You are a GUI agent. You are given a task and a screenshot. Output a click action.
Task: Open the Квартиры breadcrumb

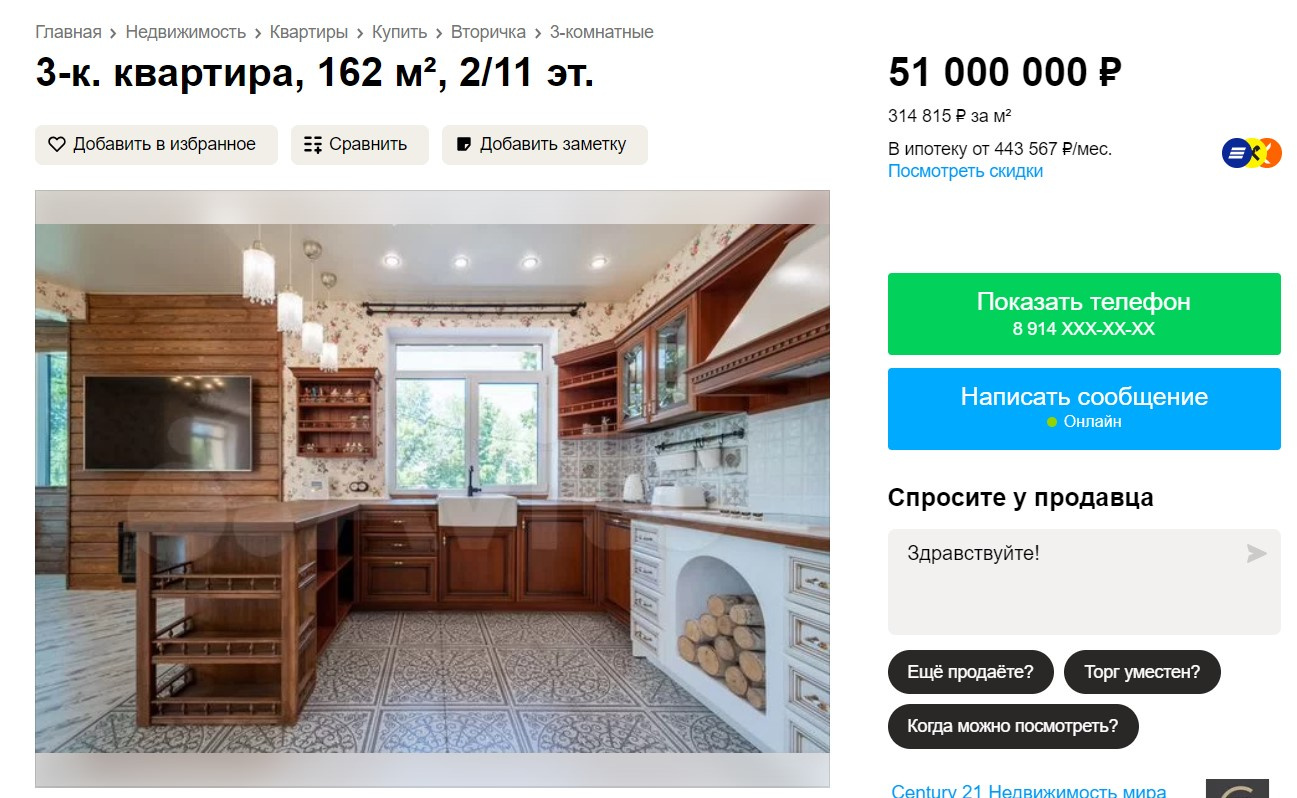pos(309,32)
